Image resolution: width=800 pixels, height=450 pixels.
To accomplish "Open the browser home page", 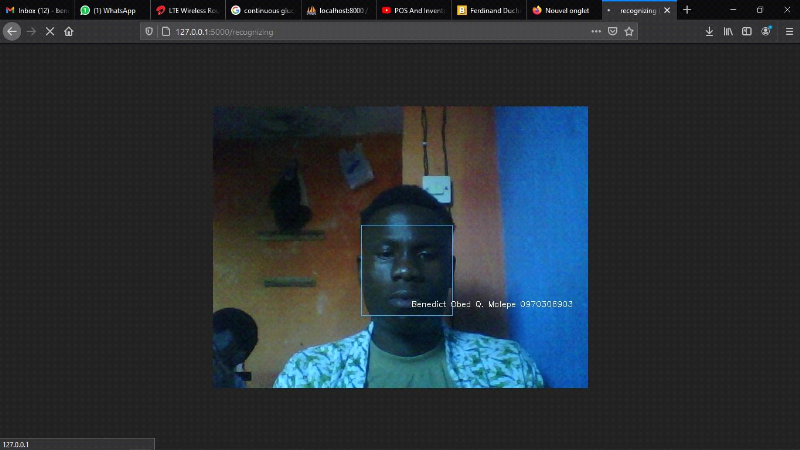I will tap(68, 32).
